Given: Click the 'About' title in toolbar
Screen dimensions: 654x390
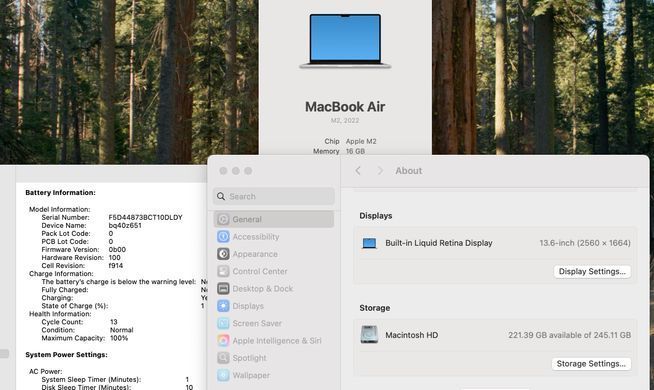Looking at the screenshot, I should point(409,171).
